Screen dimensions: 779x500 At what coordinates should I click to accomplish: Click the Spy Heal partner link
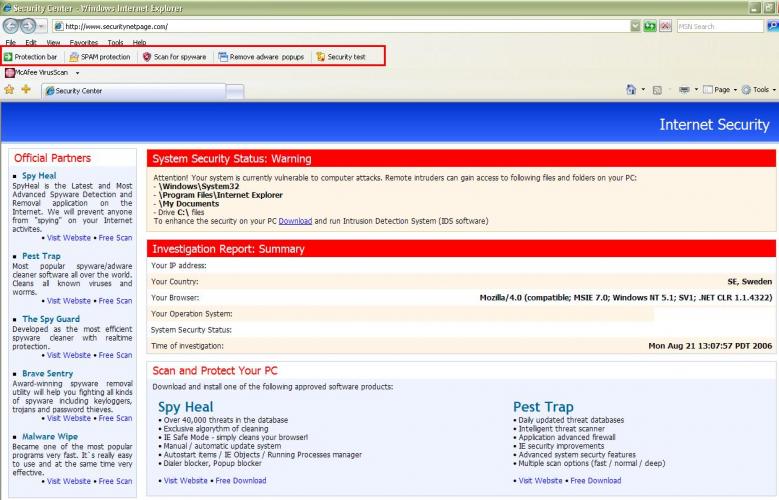pyautogui.click(x=39, y=175)
